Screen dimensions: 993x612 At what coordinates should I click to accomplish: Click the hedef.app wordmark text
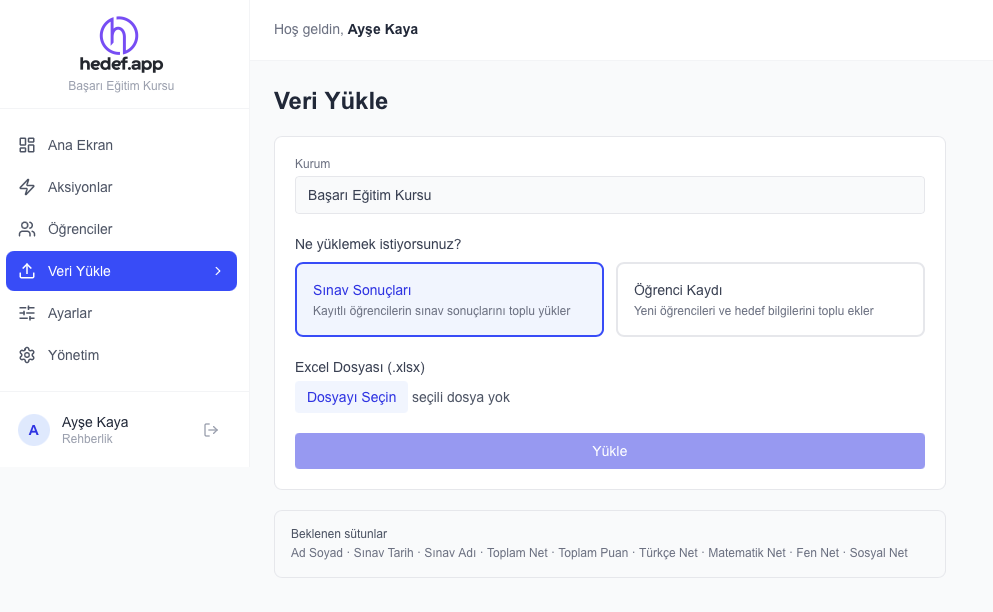pyautogui.click(x=122, y=64)
